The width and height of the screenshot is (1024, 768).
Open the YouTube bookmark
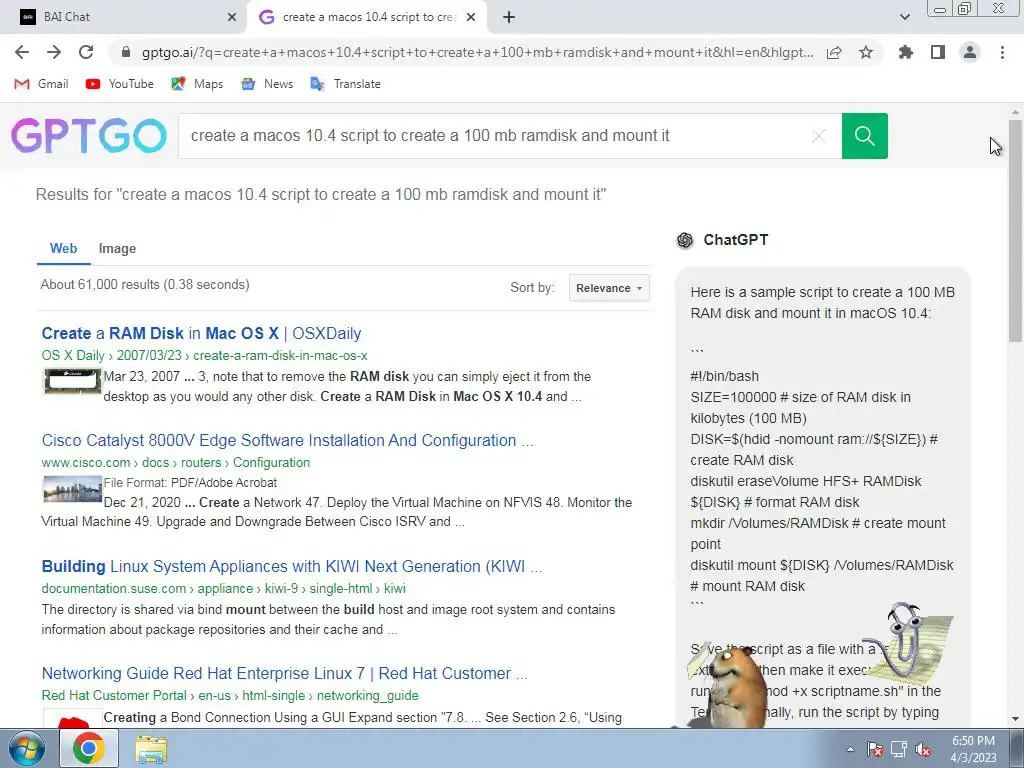tap(120, 84)
